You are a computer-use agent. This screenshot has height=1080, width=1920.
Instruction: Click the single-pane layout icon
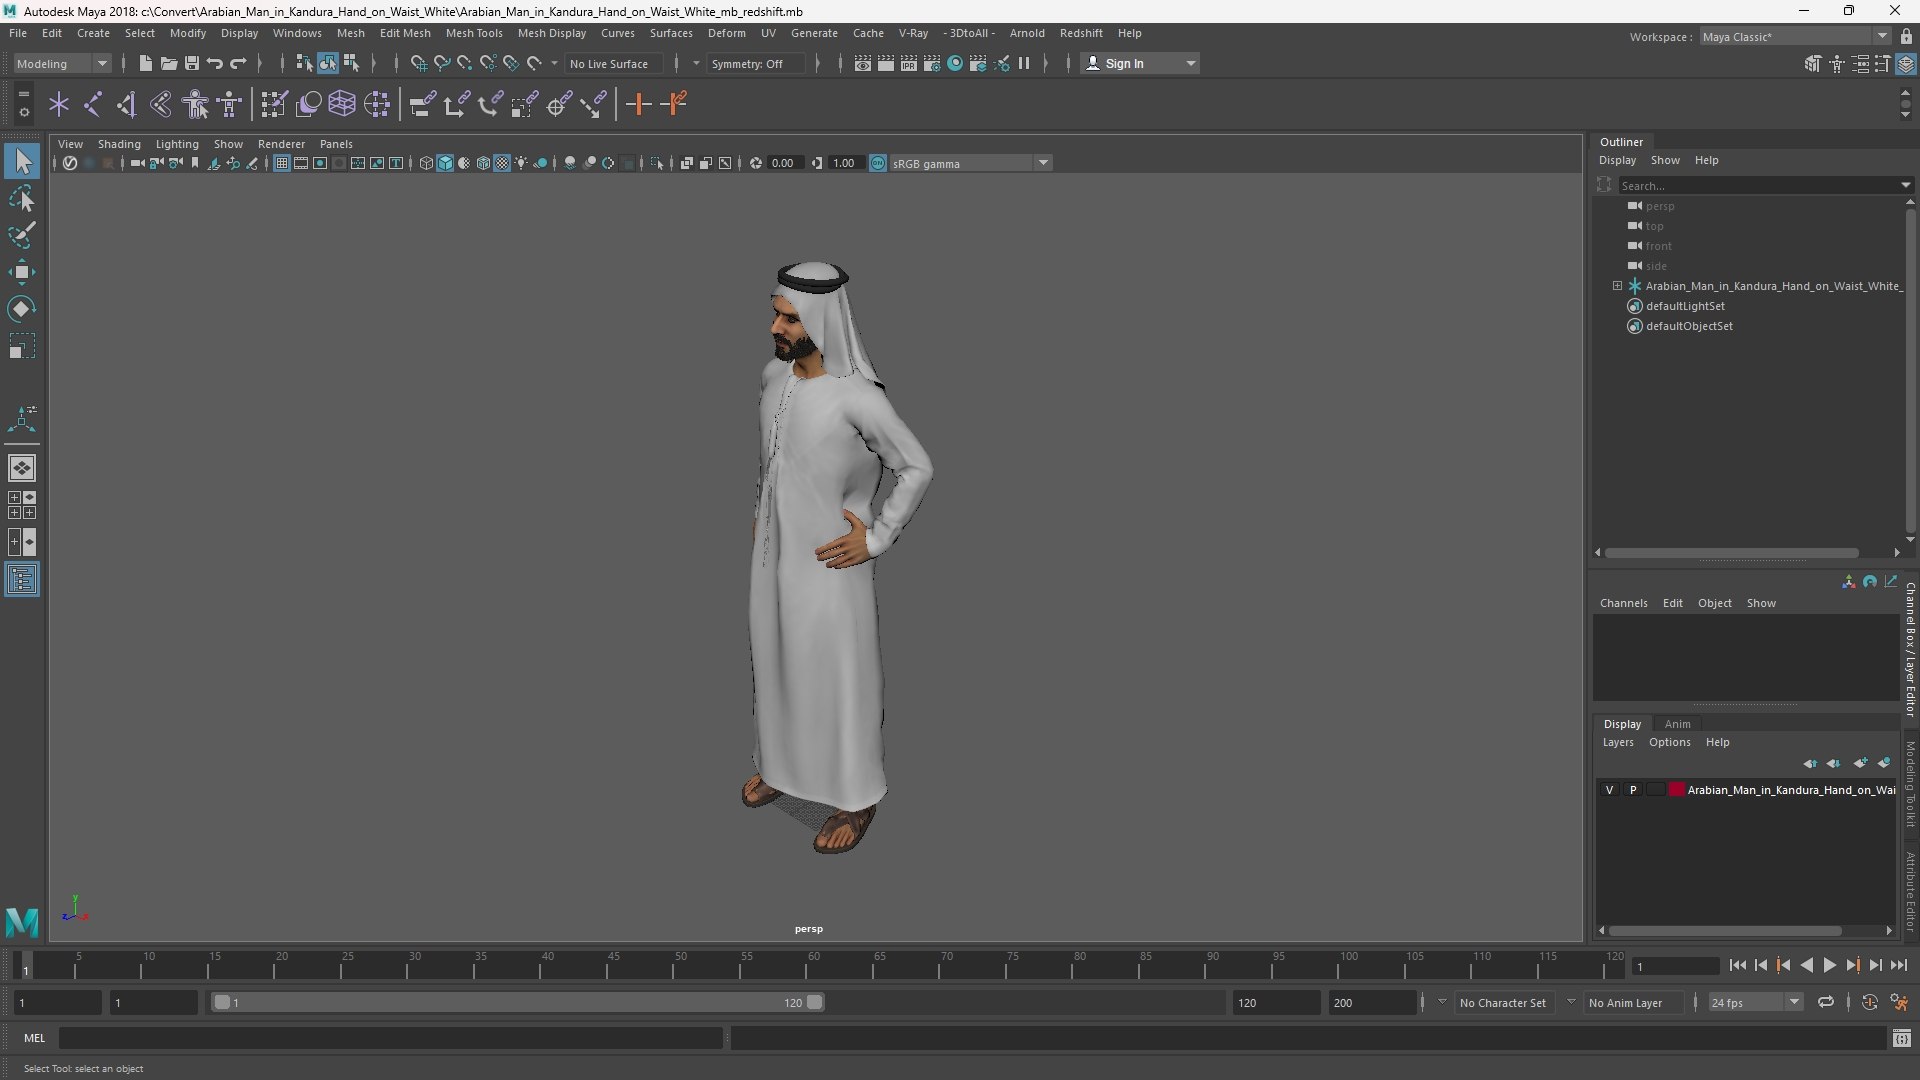point(22,467)
